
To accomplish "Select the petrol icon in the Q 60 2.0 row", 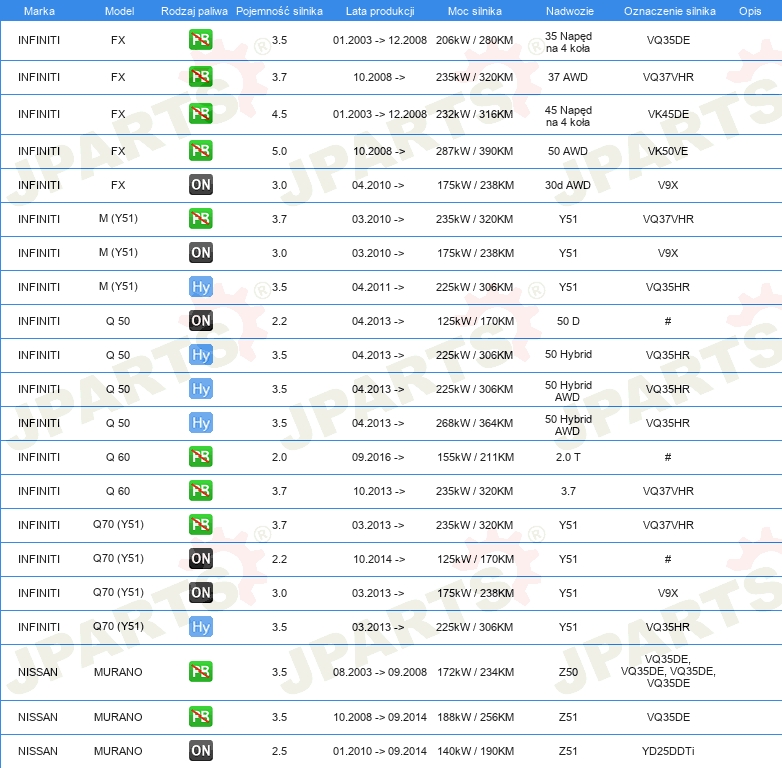I will click(x=201, y=457).
